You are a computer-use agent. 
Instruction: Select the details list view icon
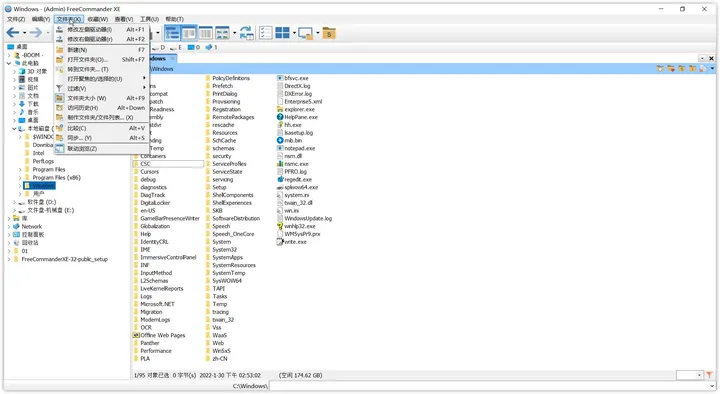tap(172, 33)
